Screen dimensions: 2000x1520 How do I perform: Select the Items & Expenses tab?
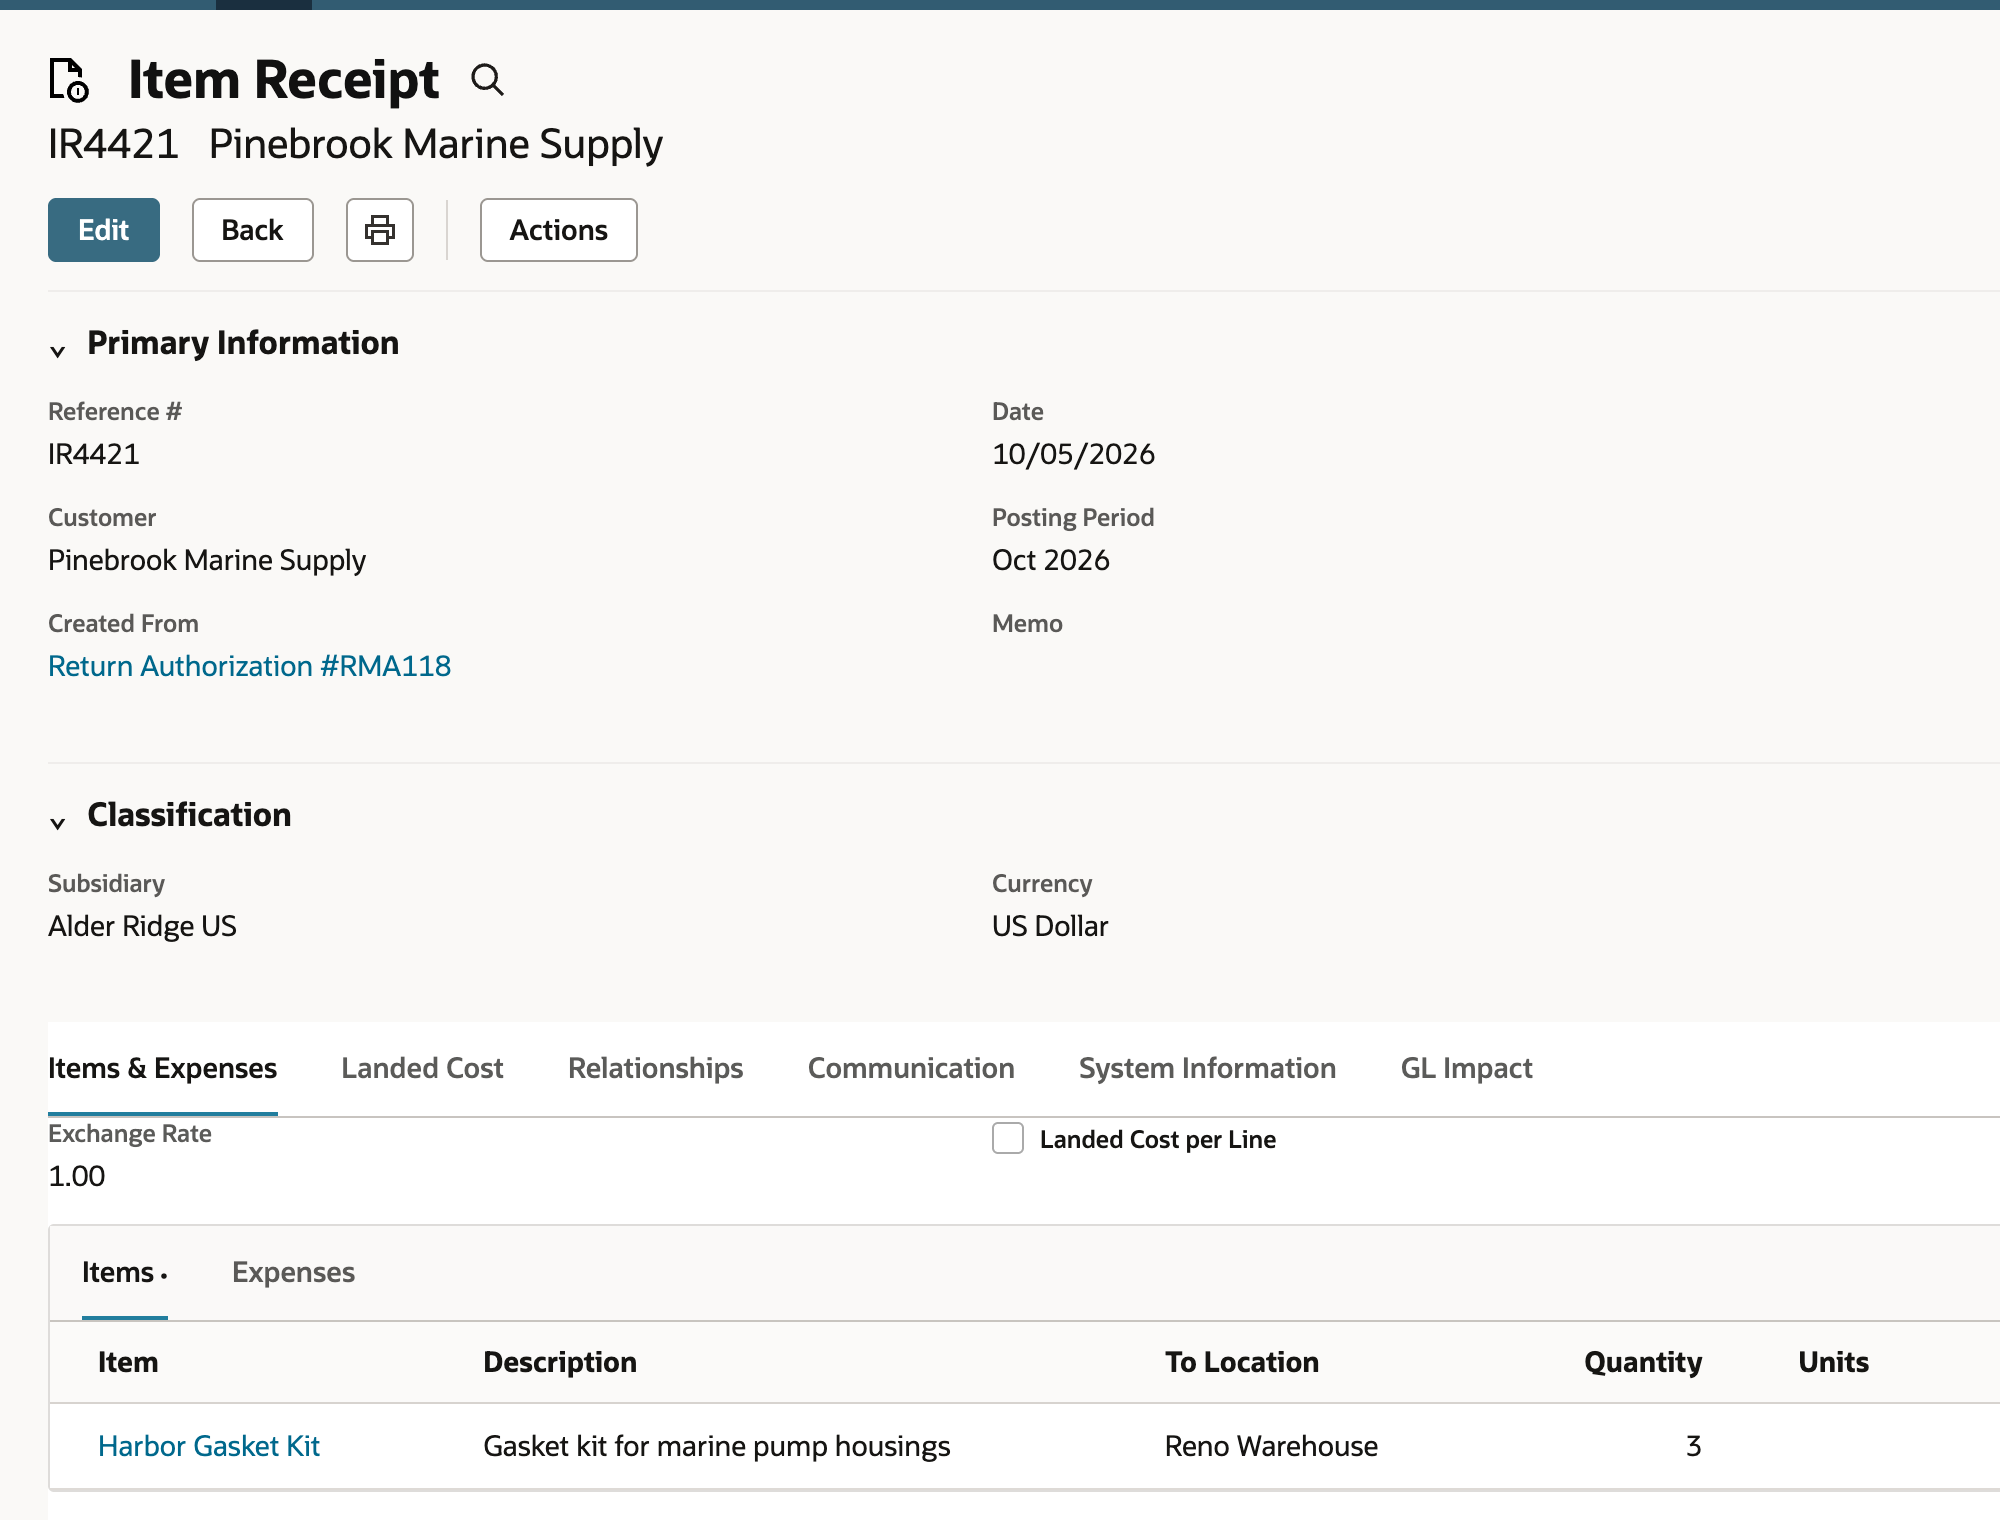tap(162, 1068)
